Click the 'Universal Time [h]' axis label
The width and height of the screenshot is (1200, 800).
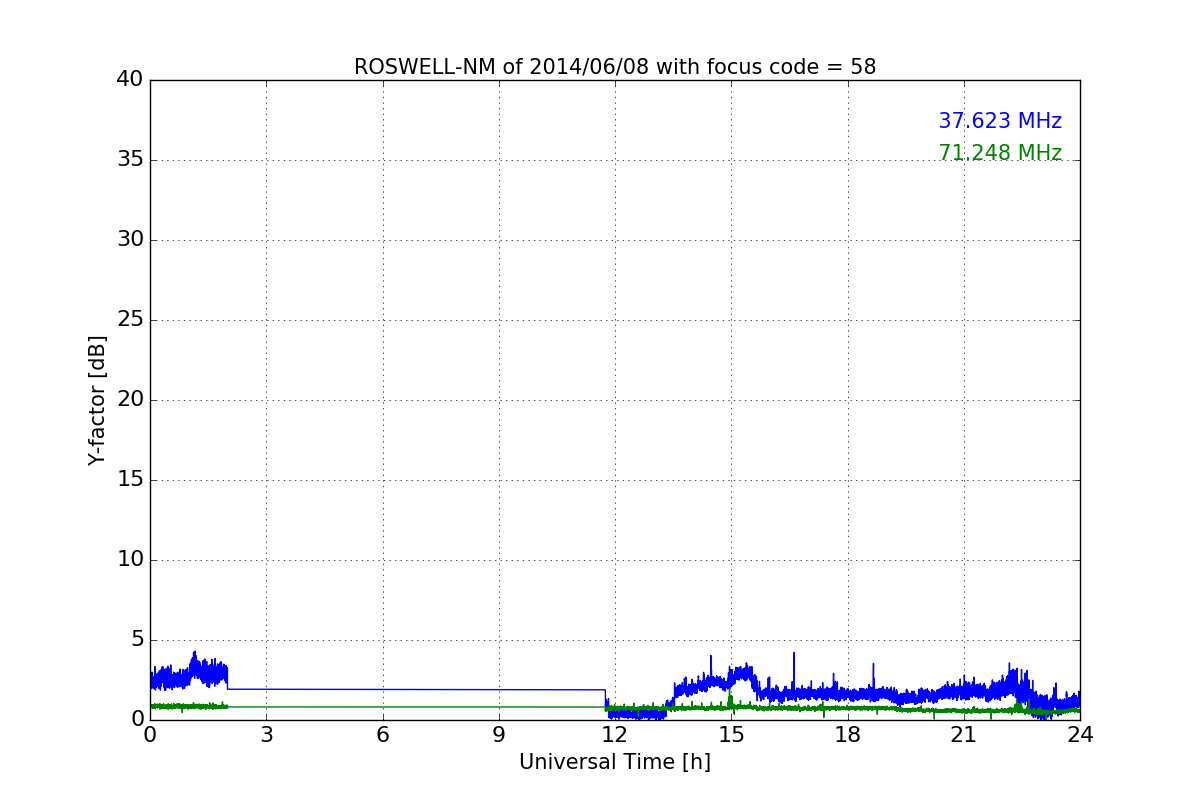tap(615, 762)
